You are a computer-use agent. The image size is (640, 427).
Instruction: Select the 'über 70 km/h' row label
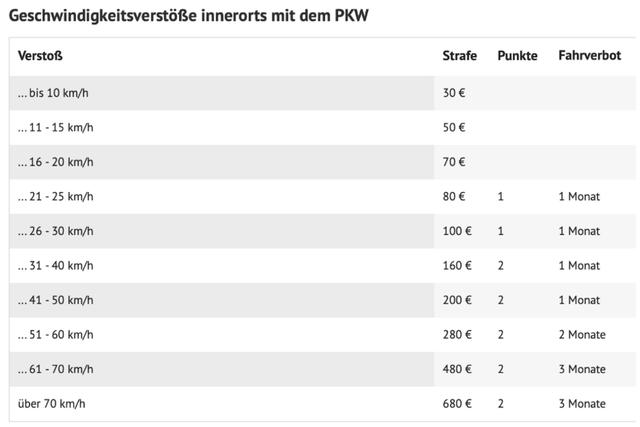[52, 404]
